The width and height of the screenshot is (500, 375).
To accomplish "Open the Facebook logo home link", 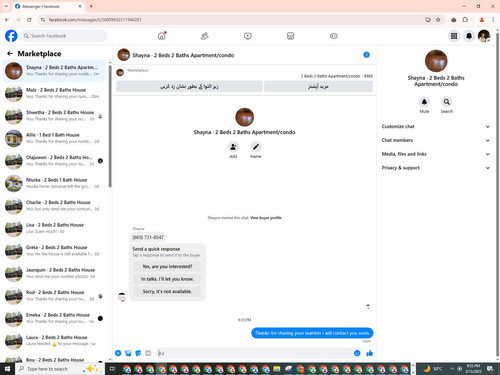I will click(11, 36).
